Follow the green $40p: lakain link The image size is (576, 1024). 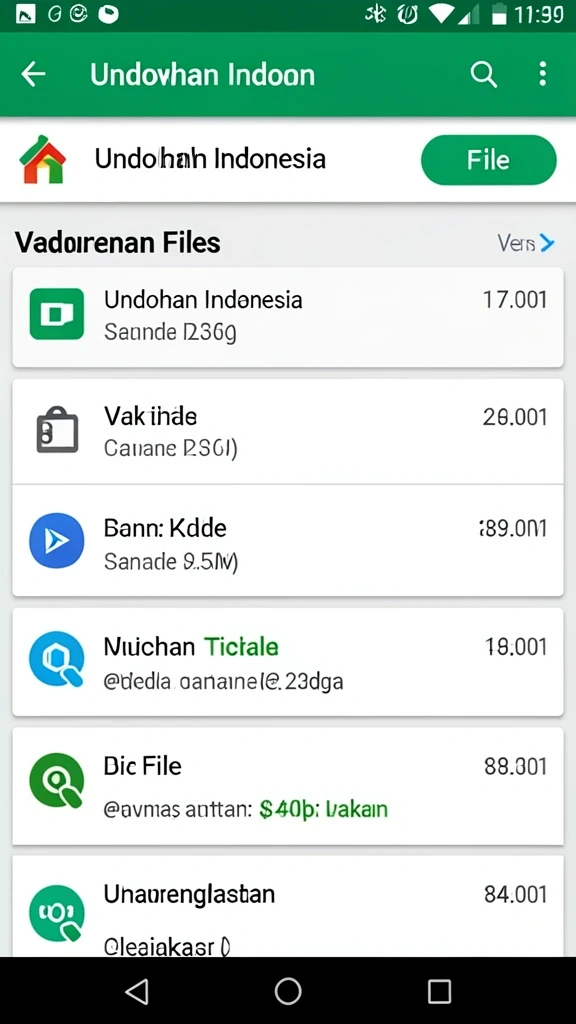(323, 810)
